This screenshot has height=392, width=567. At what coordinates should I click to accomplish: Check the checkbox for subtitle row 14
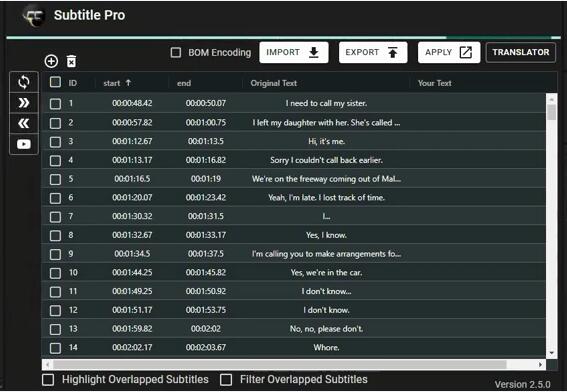pos(55,348)
